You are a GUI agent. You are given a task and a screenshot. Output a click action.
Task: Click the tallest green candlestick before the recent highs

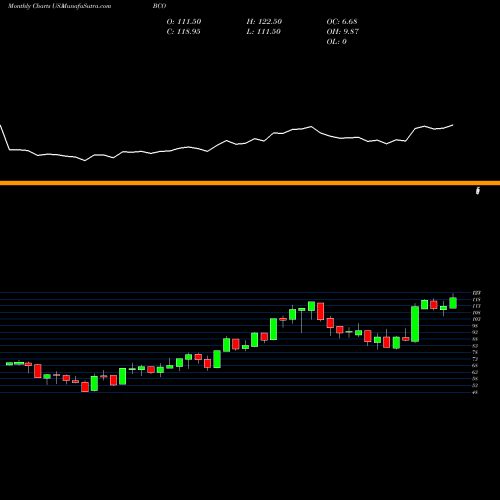[x=415, y=324]
